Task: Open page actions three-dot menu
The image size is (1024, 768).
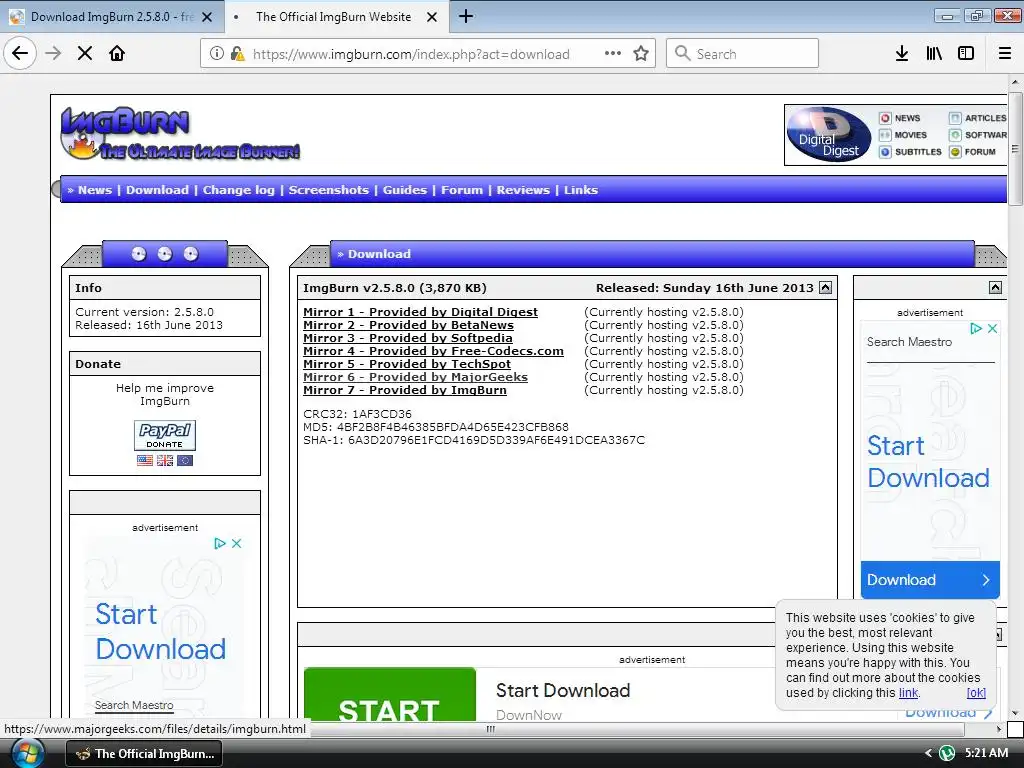Action: [x=613, y=54]
